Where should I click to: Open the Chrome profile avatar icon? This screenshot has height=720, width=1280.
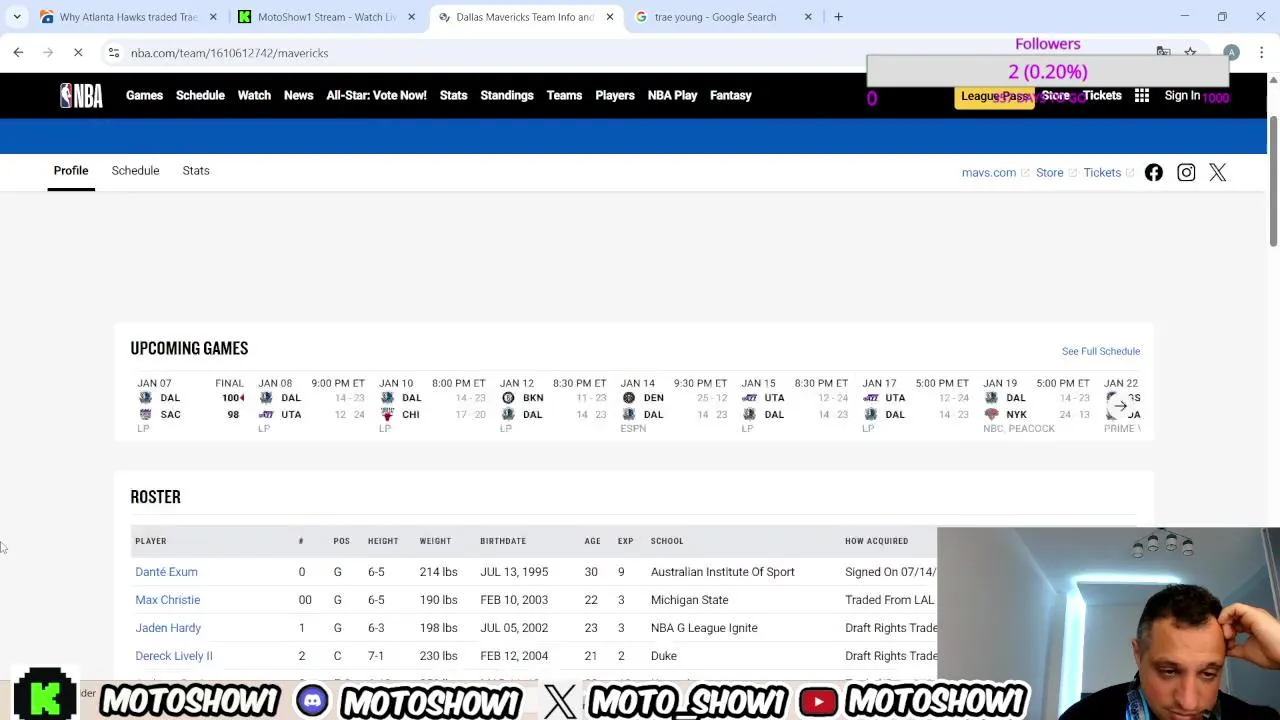pyautogui.click(x=1231, y=52)
